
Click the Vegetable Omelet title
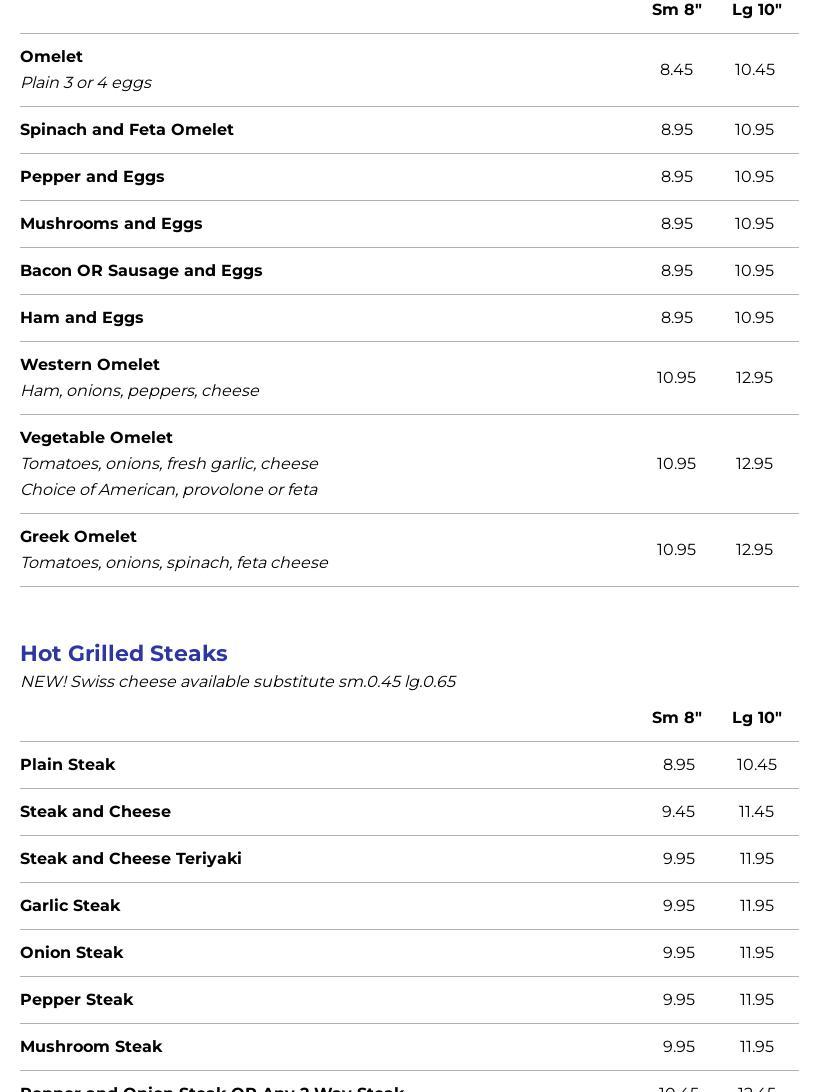96,438
